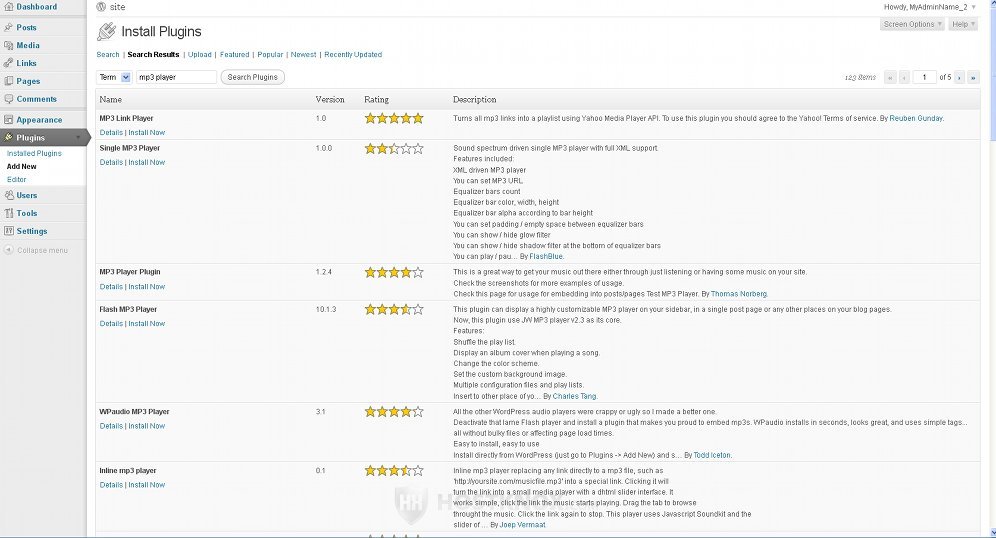
Task: Click the current page number field
Action: (x=924, y=77)
